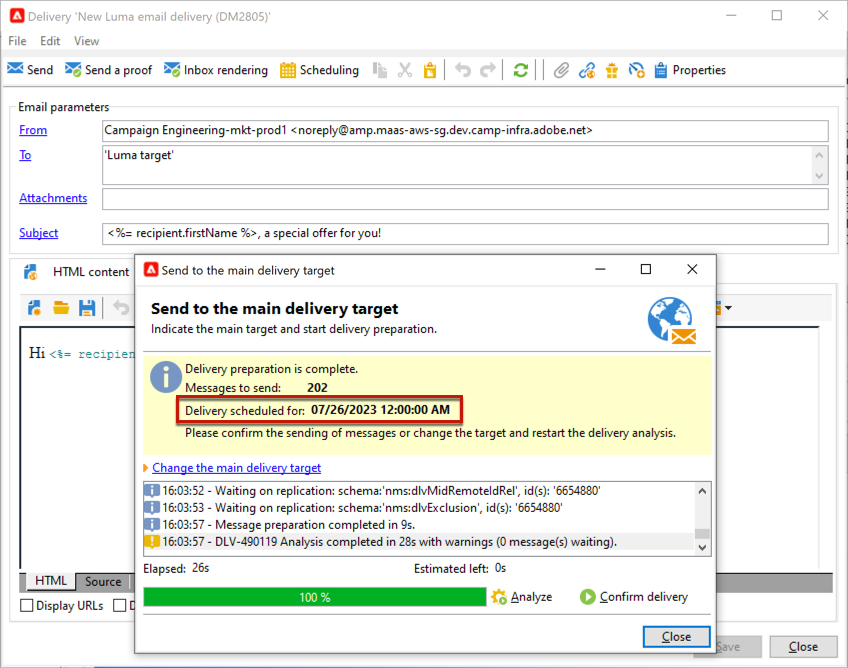Click Confirm delivery button
This screenshot has width=848, height=668.
tap(634, 597)
